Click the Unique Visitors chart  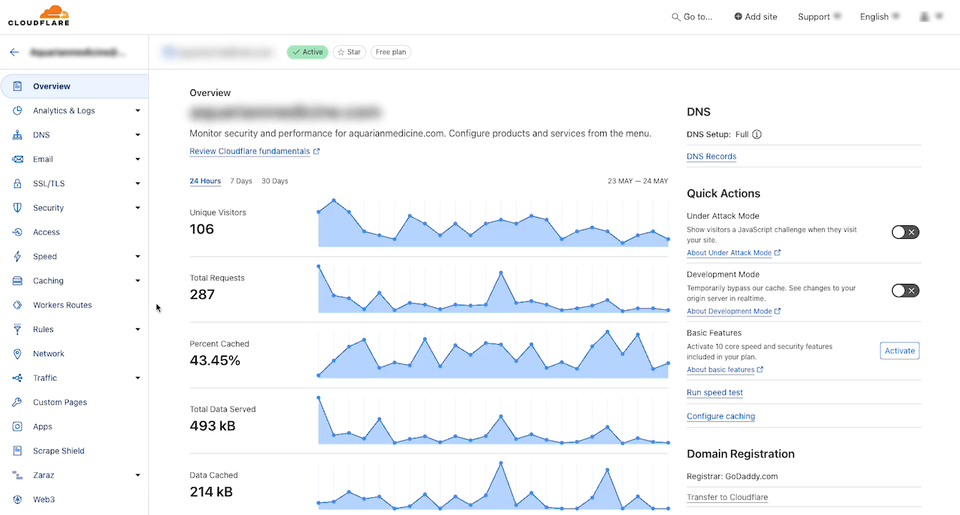click(493, 223)
